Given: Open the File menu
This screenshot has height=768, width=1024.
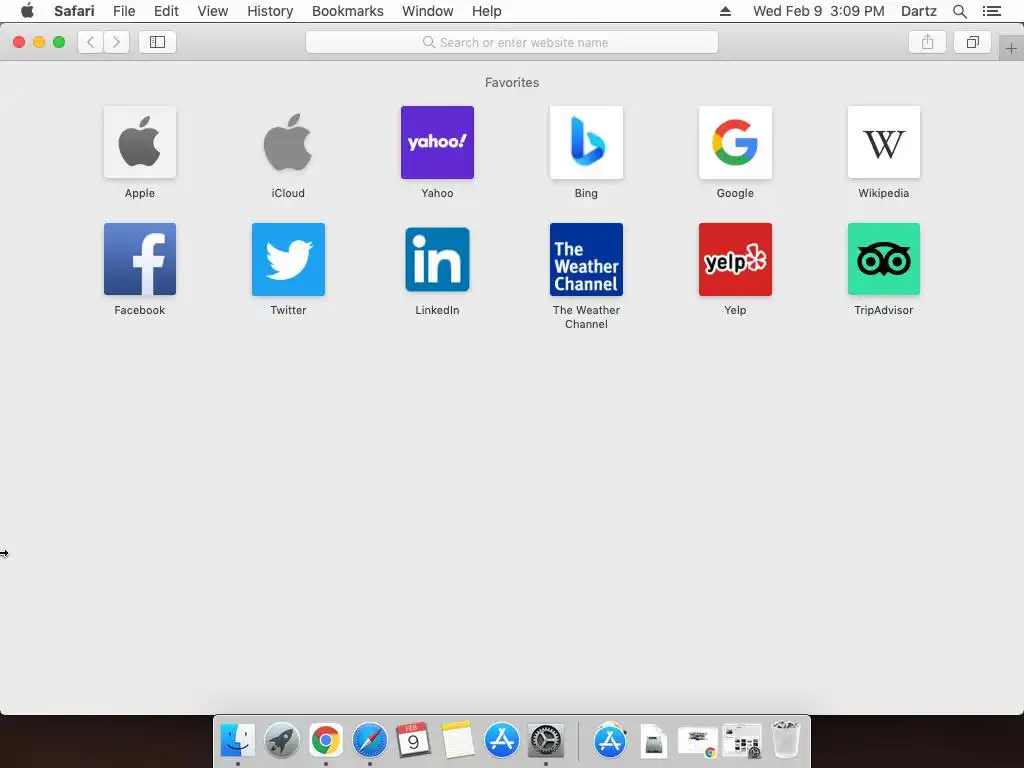Looking at the screenshot, I should (x=124, y=11).
